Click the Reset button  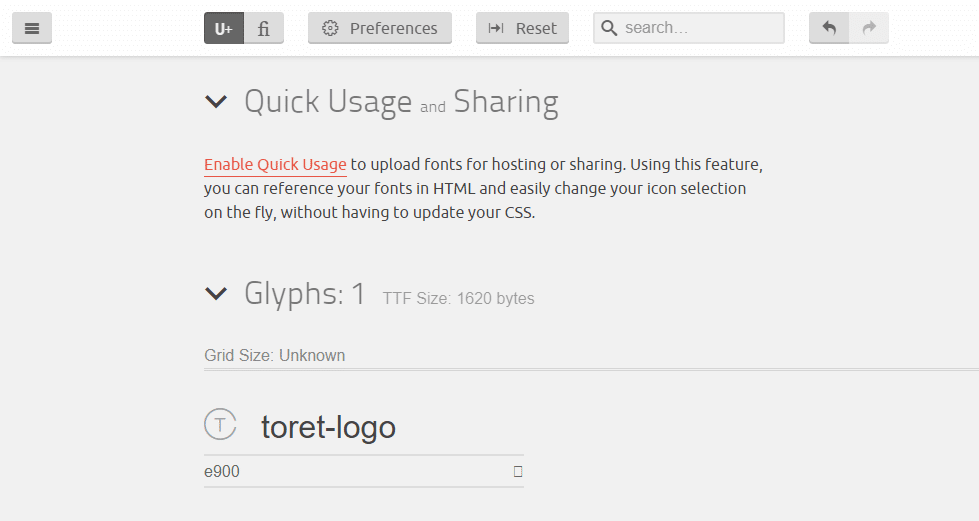[523, 28]
